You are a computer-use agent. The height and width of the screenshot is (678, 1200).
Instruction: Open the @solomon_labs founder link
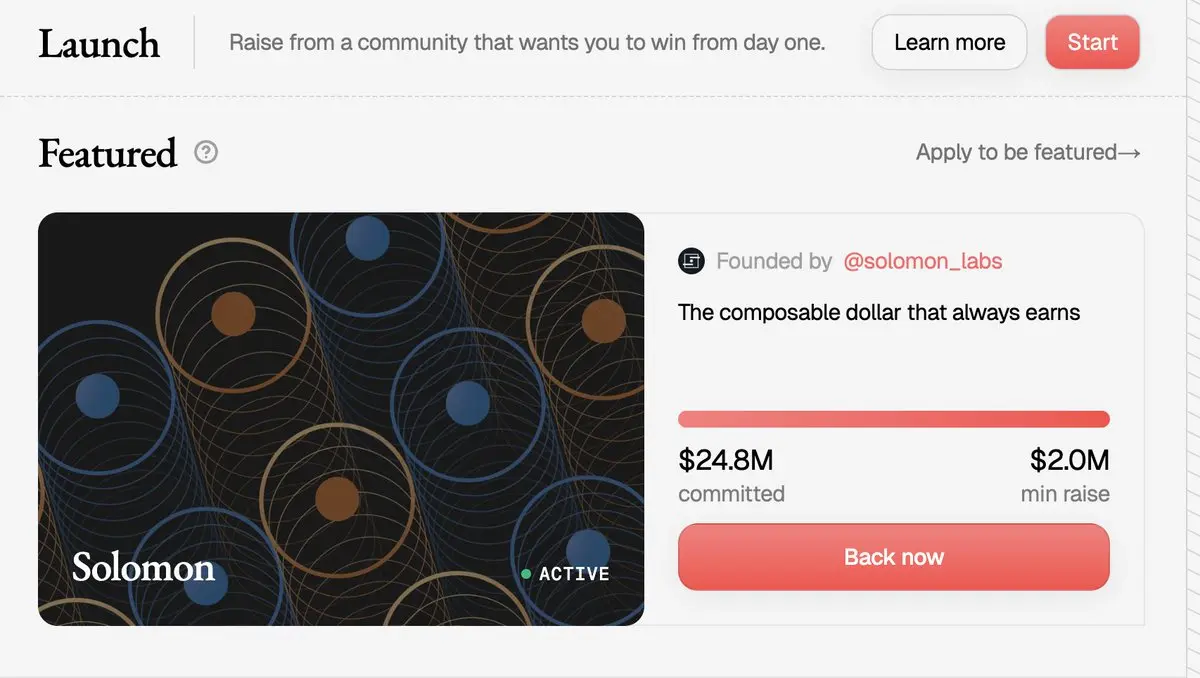922,262
